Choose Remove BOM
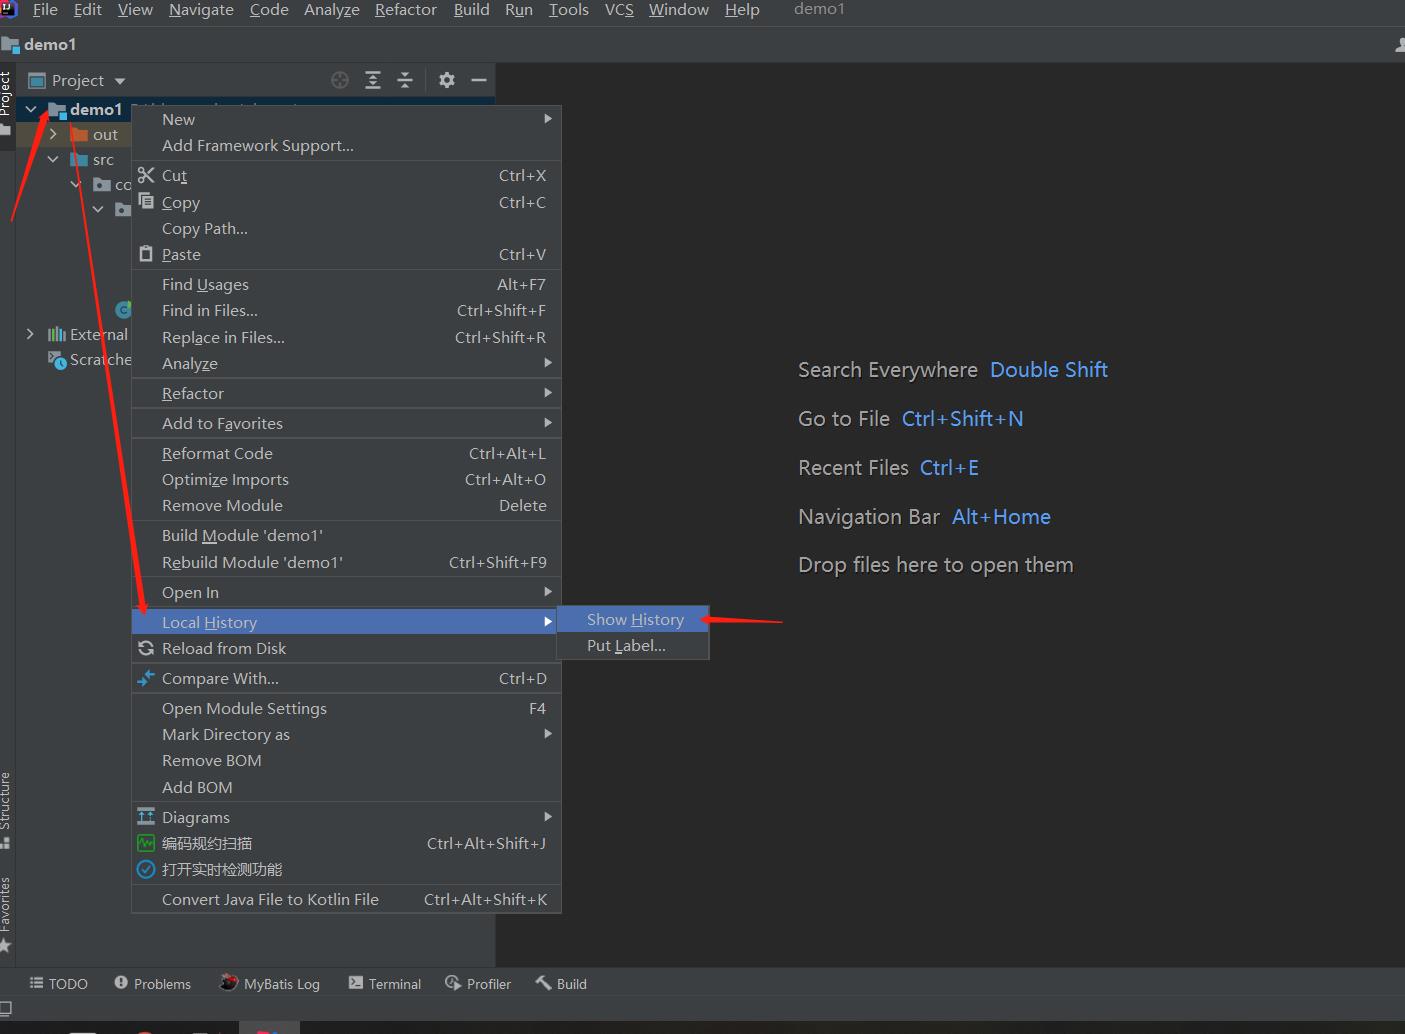This screenshot has height=1034, width=1405. tap(346, 760)
